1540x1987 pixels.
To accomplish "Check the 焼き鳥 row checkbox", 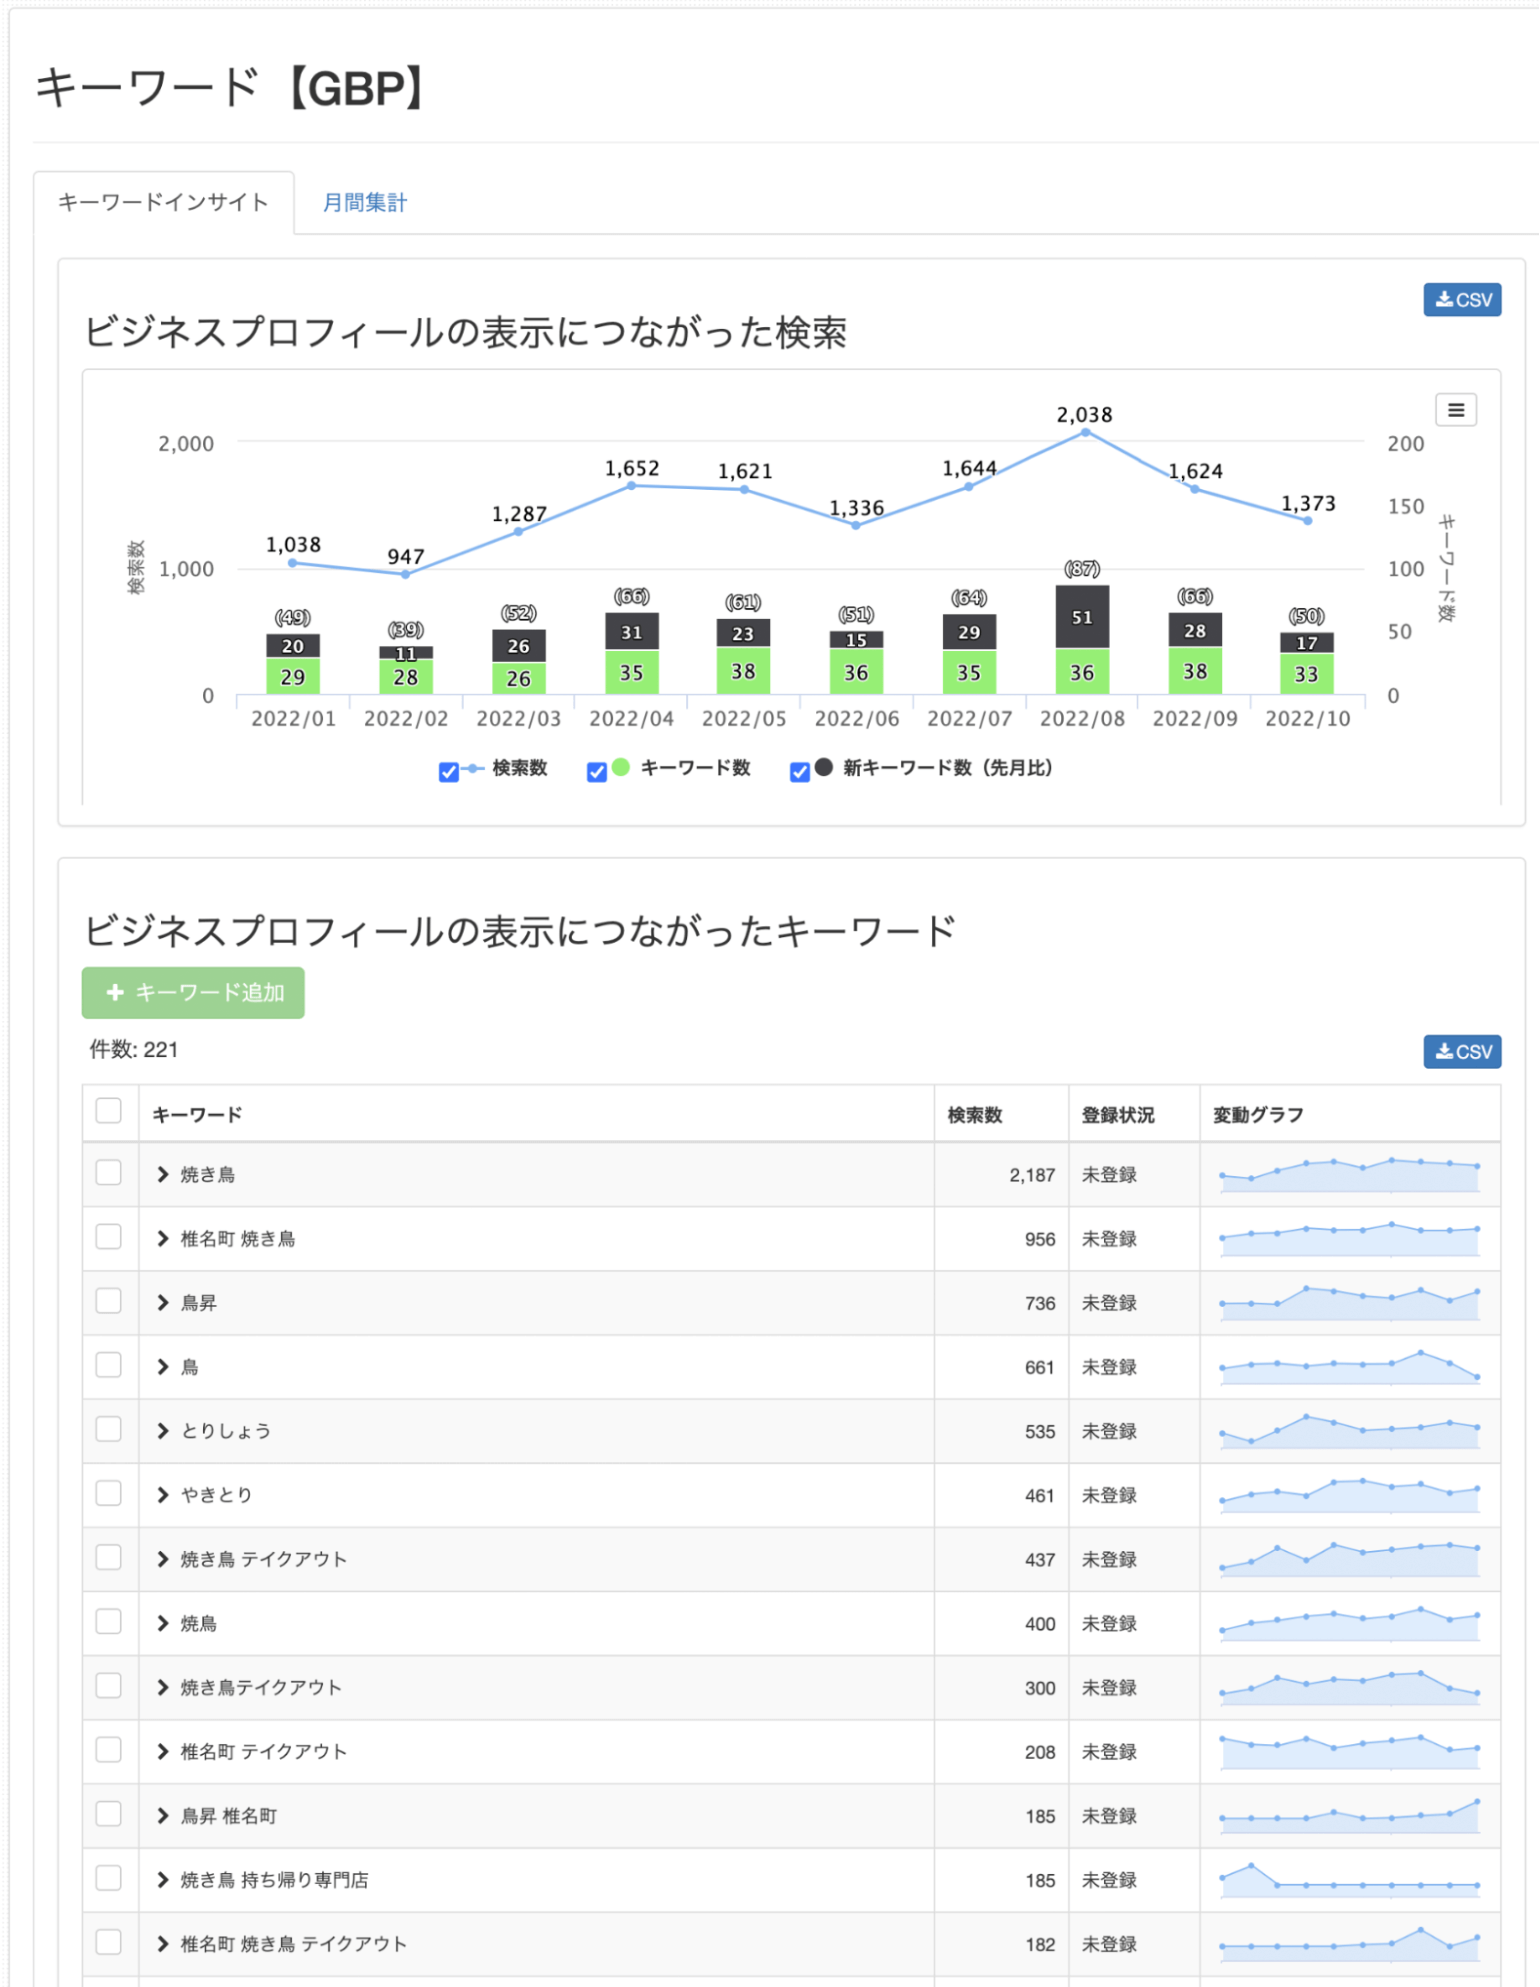I will [108, 1172].
